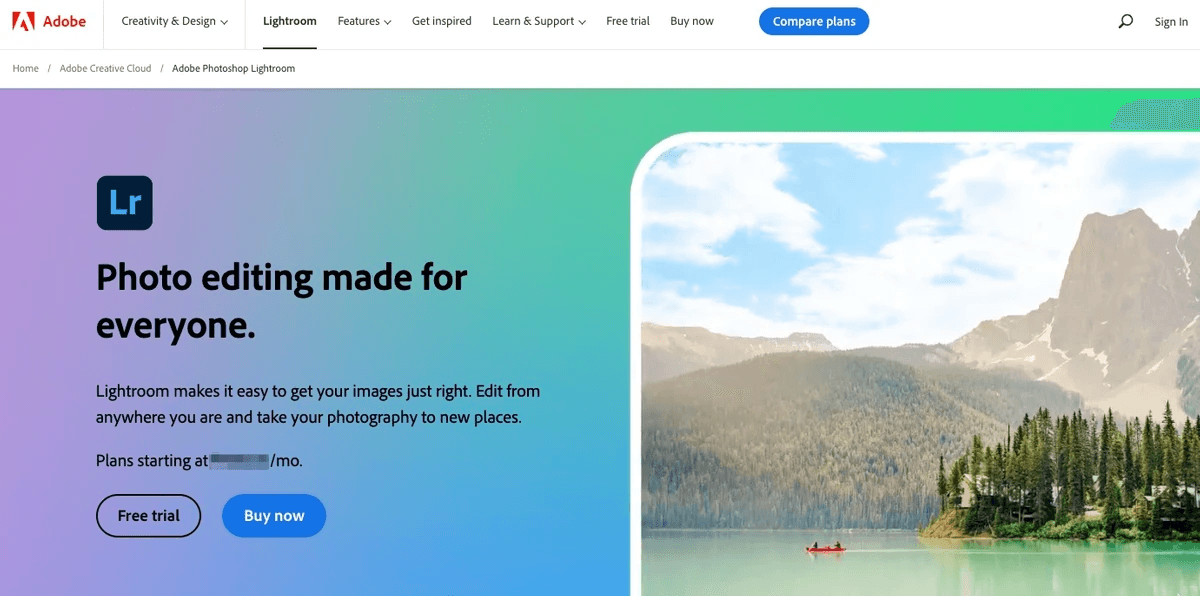Image resolution: width=1200 pixels, height=596 pixels.
Task: Go to the Home breadcrumb link
Action: click(26, 68)
